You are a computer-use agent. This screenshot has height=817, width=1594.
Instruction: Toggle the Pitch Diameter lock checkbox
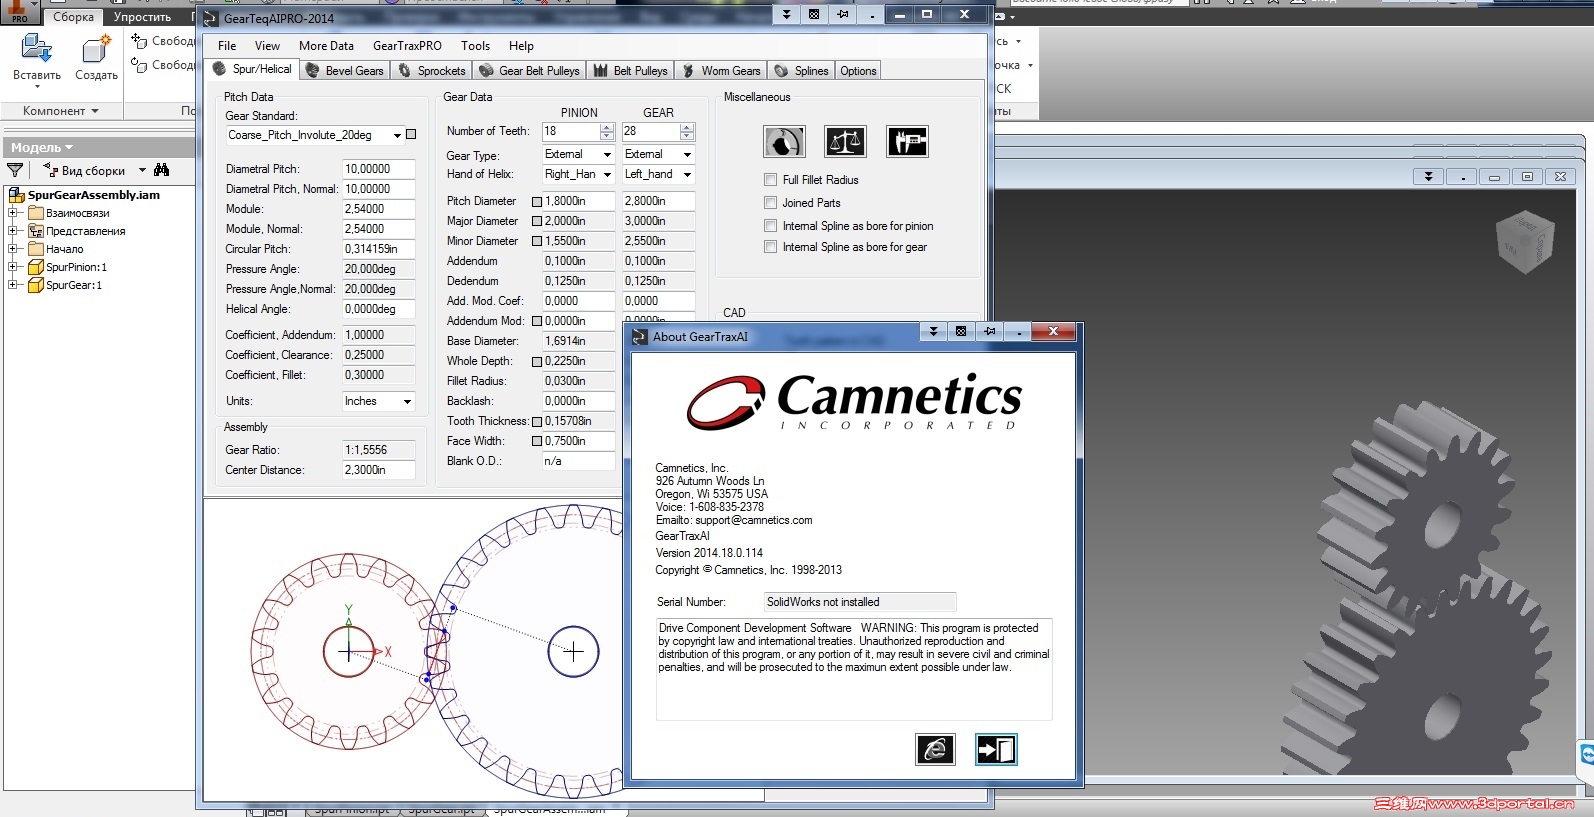pyautogui.click(x=537, y=202)
